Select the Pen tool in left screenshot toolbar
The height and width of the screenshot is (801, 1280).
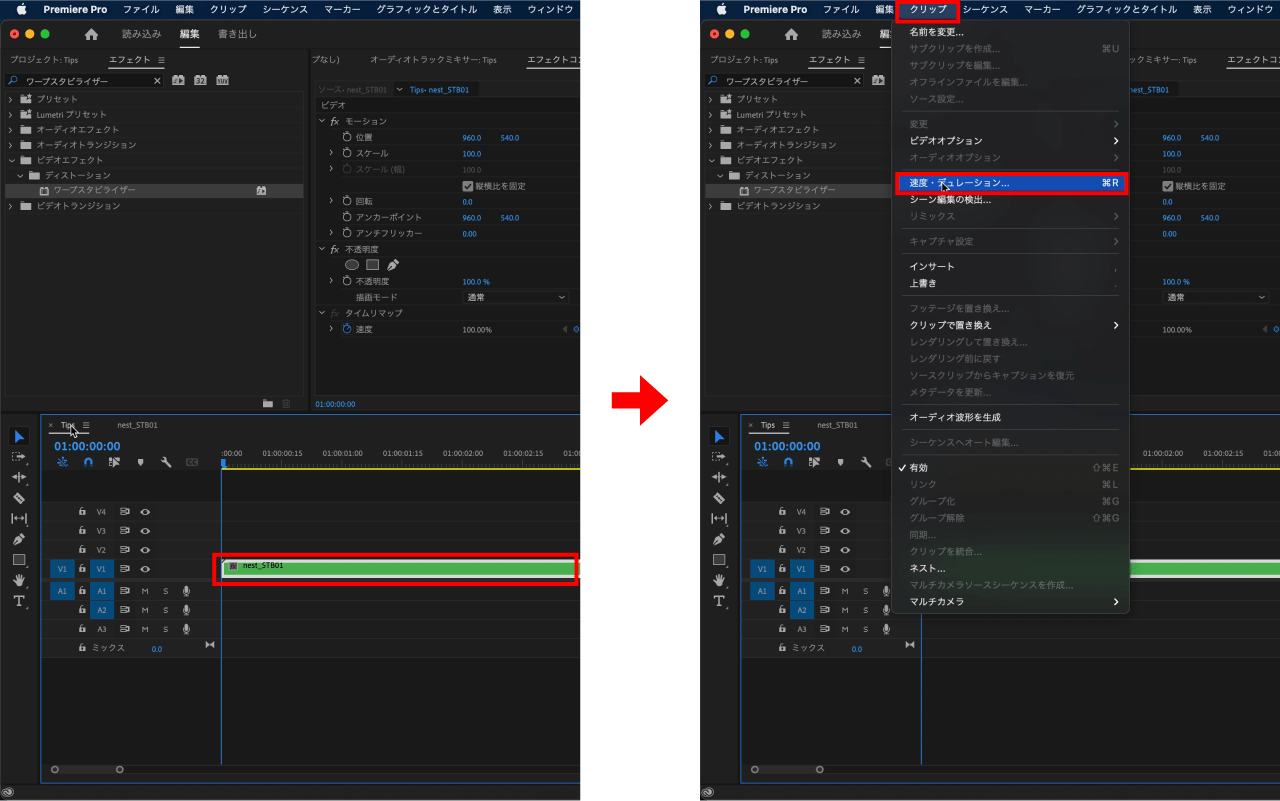19,539
